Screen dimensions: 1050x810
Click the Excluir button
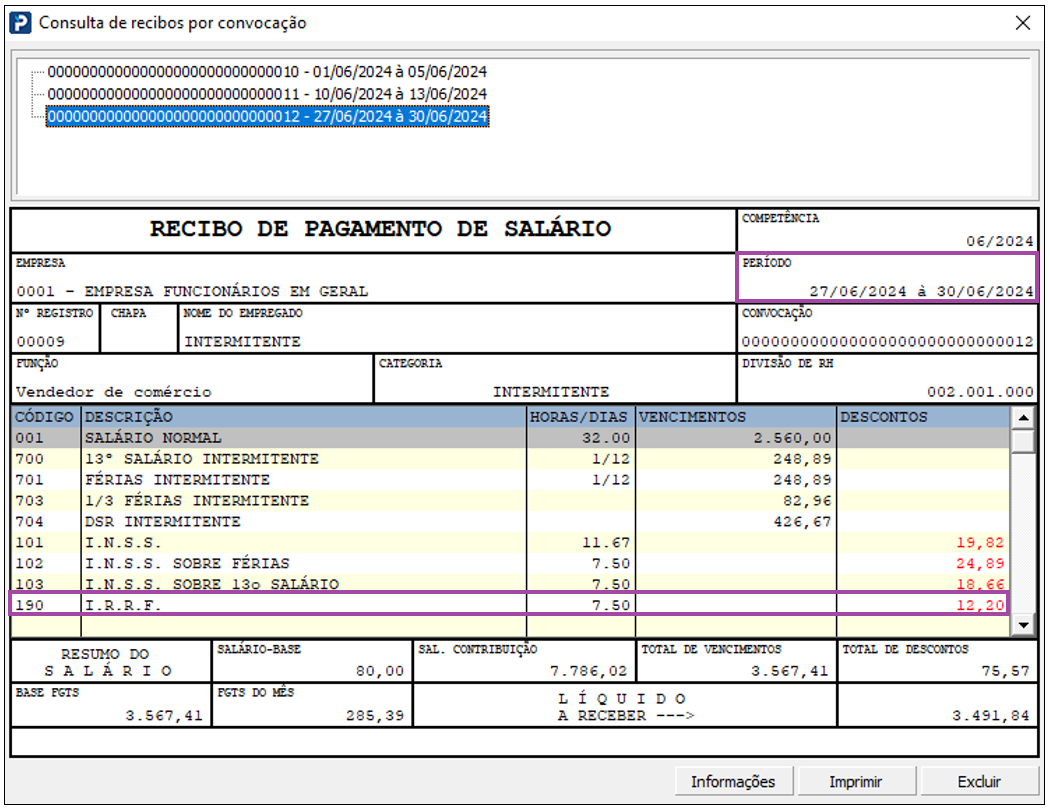pos(978,782)
